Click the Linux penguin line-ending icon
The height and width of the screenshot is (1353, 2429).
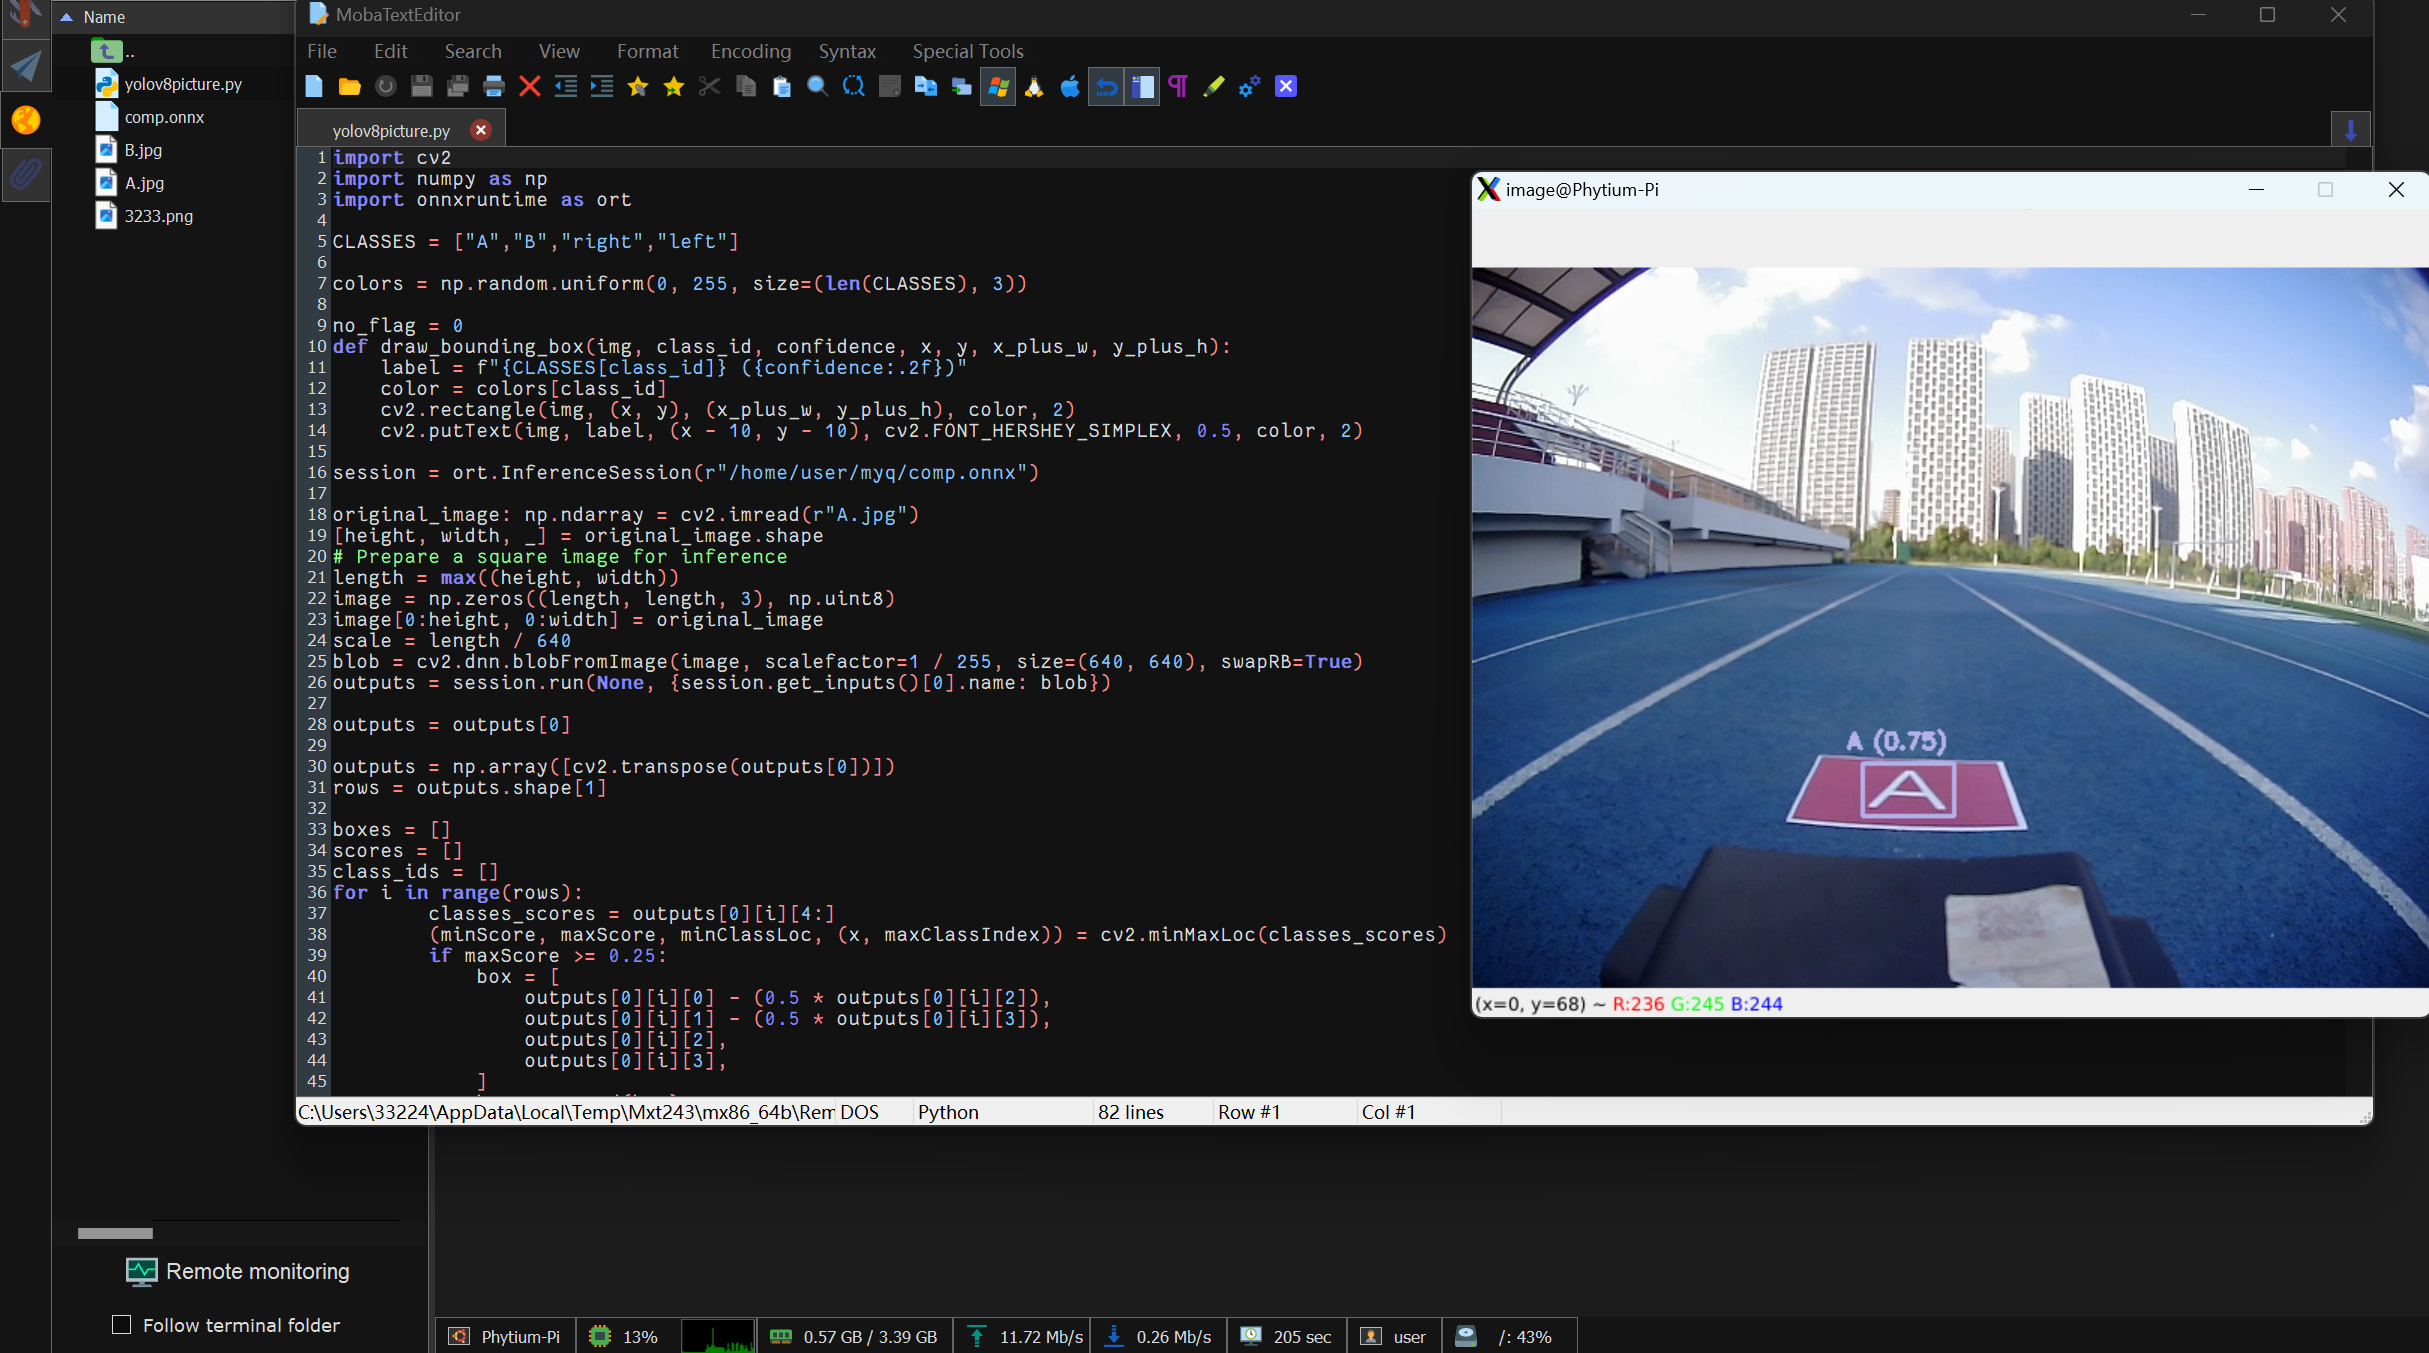click(x=1034, y=87)
